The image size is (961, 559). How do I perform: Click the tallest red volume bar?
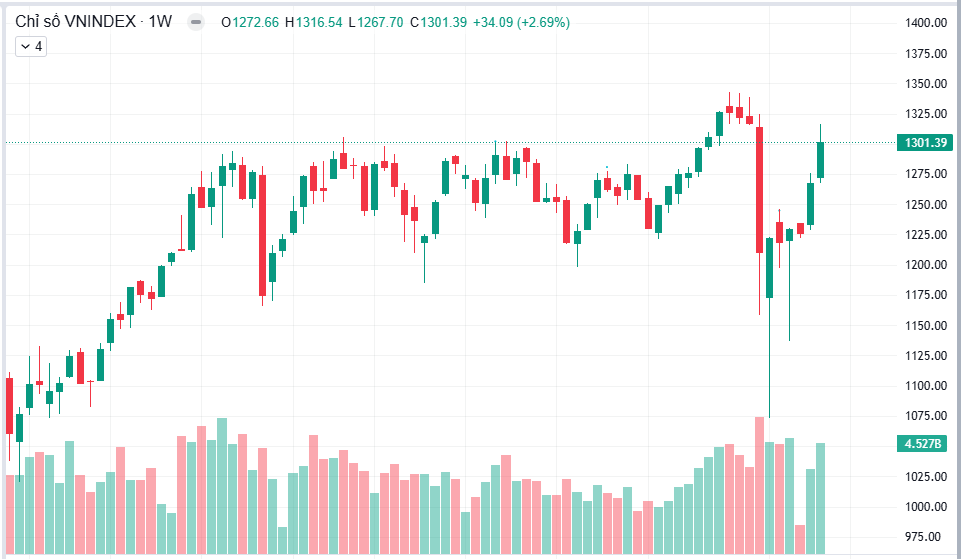(760, 485)
